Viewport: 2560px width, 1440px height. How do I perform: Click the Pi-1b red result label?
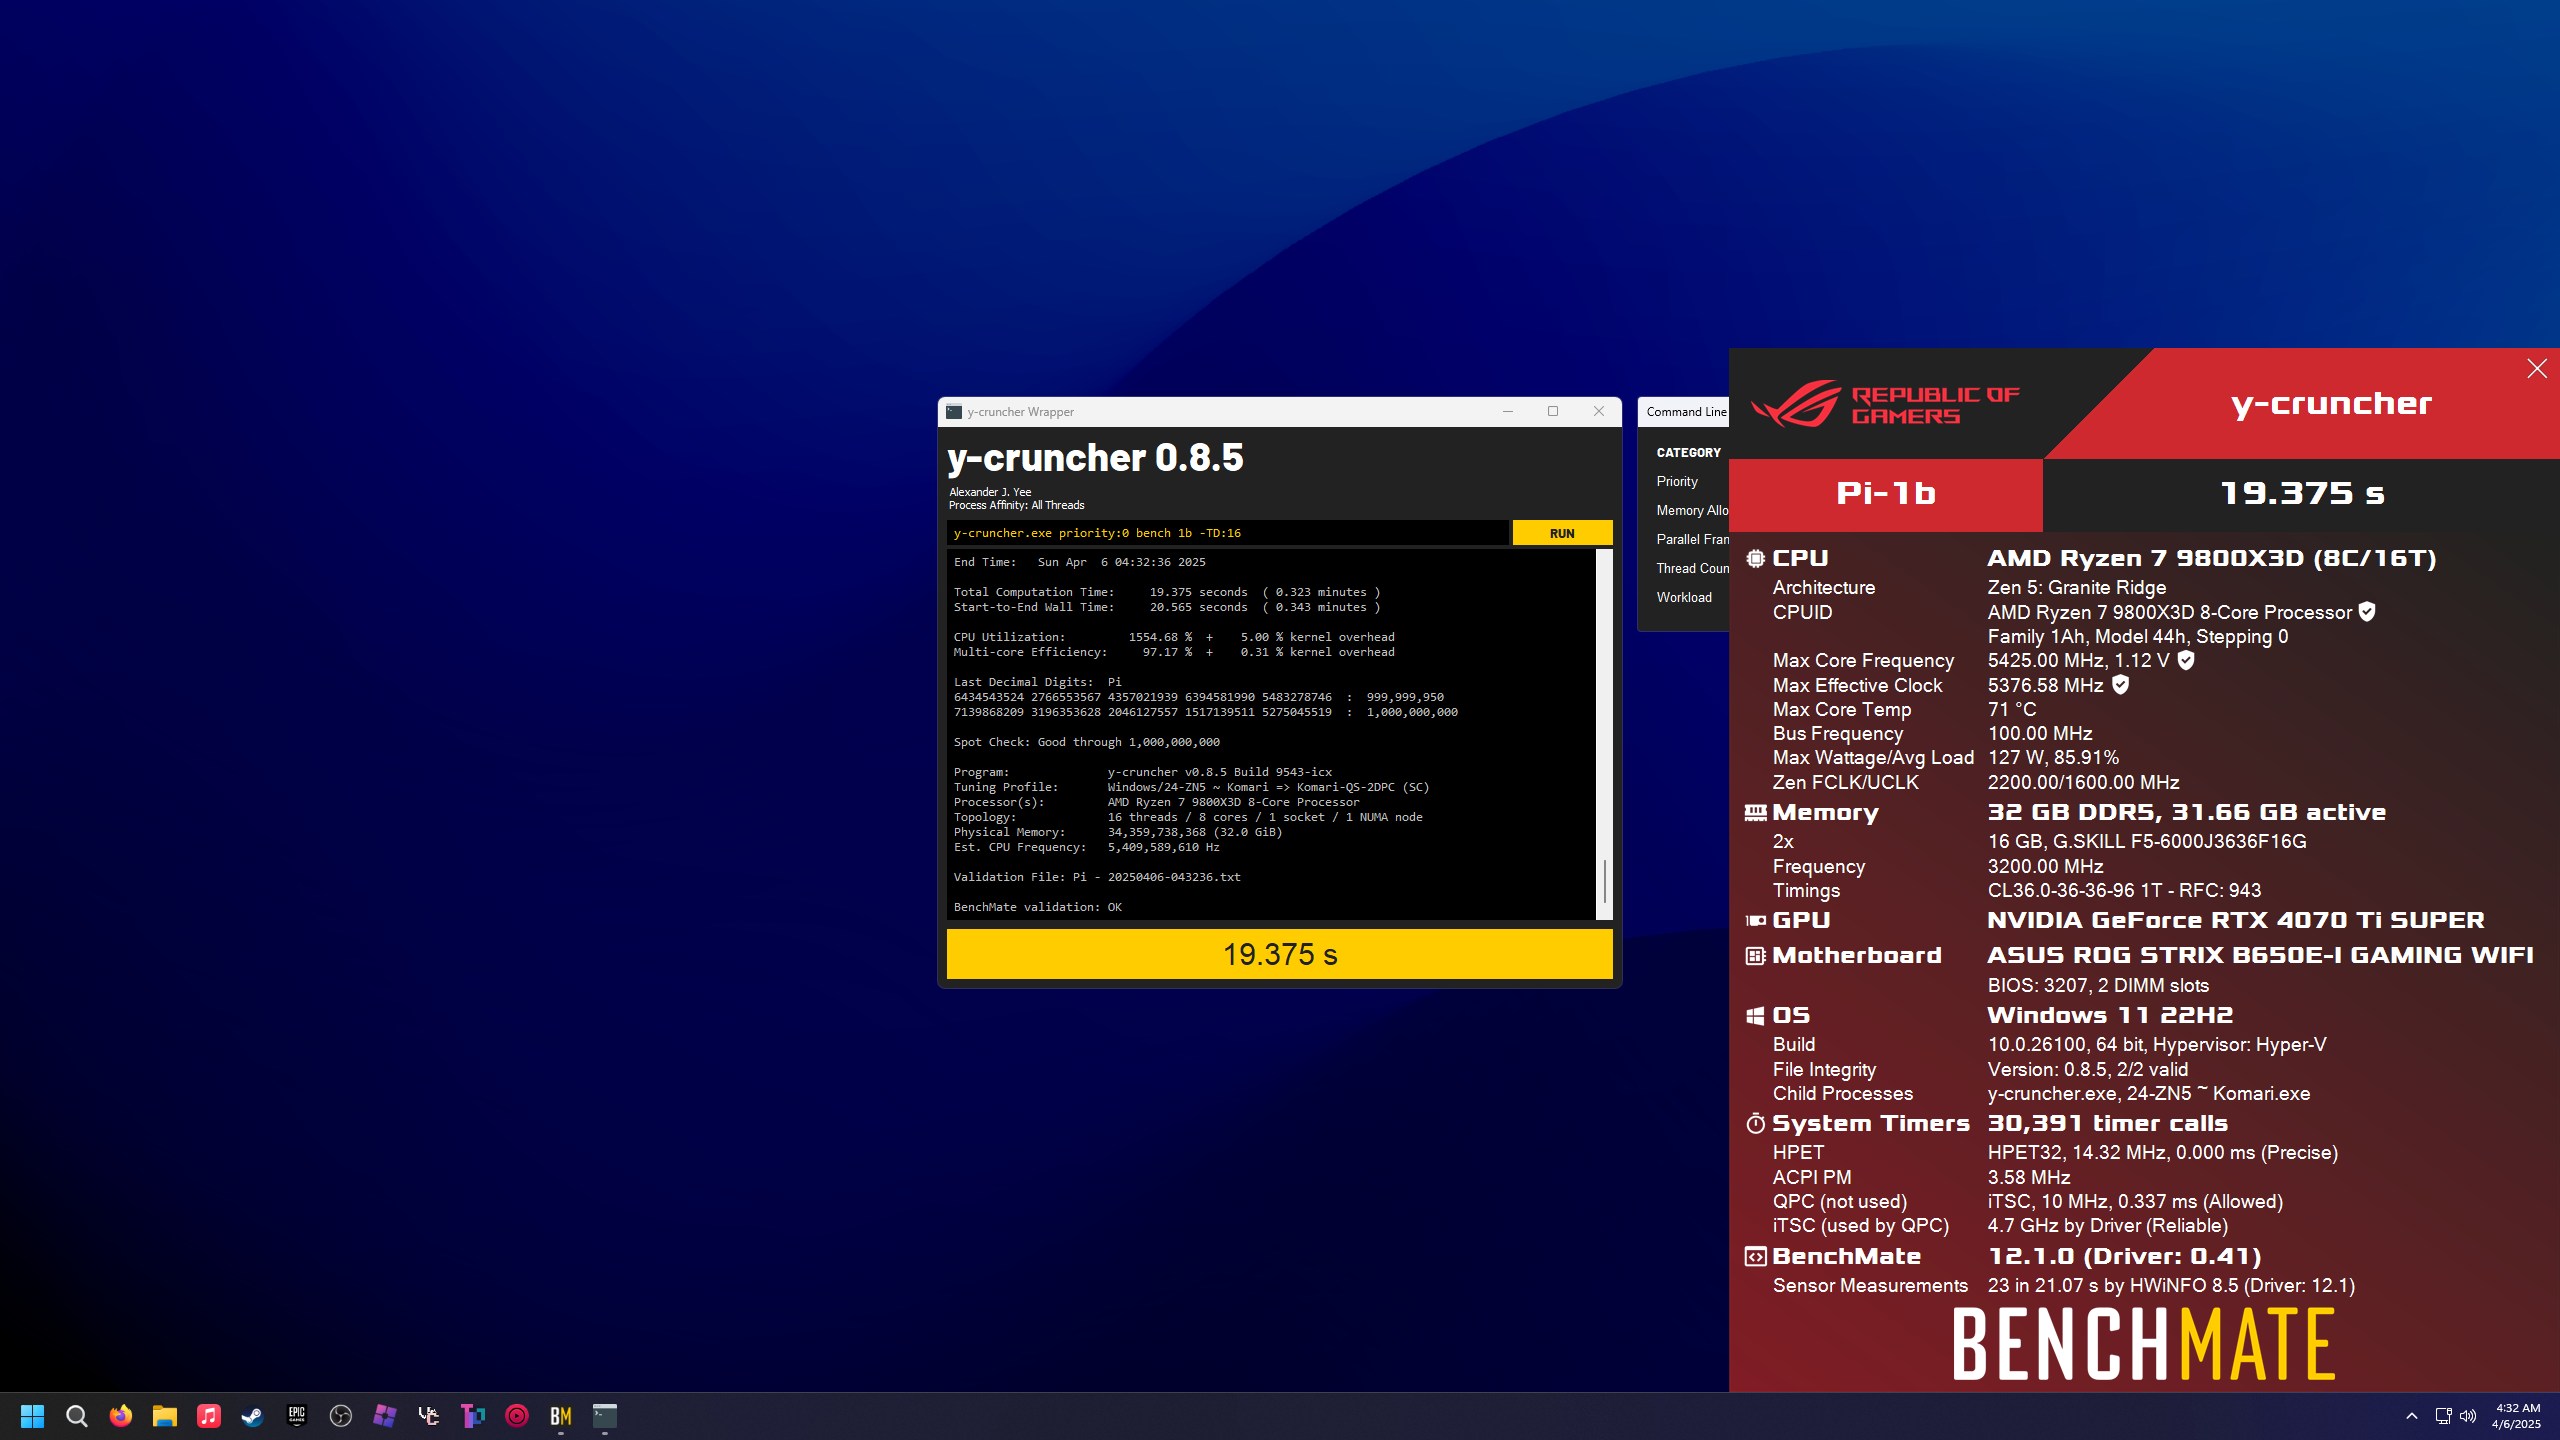(1886, 494)
